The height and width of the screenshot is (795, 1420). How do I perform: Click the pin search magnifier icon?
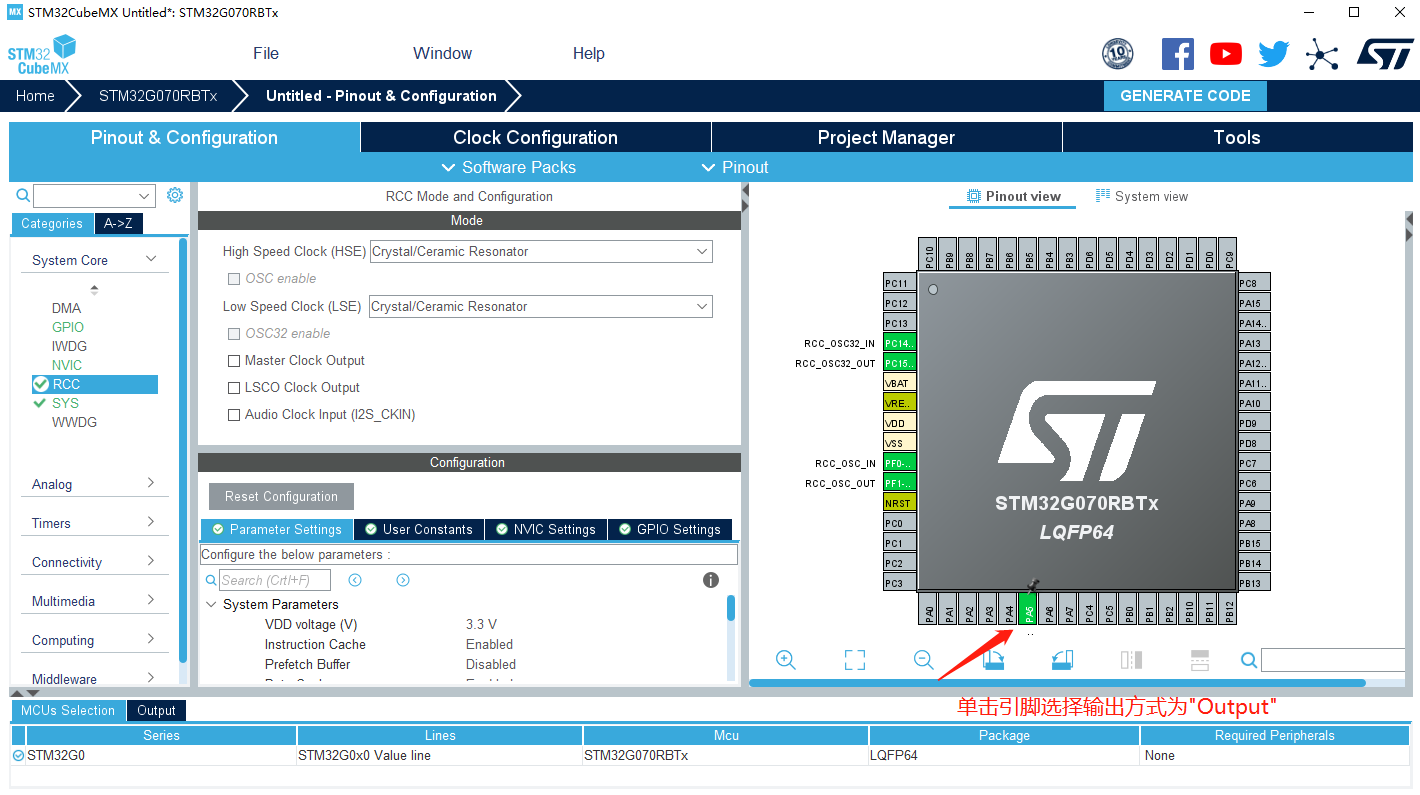pos(1249,660)
